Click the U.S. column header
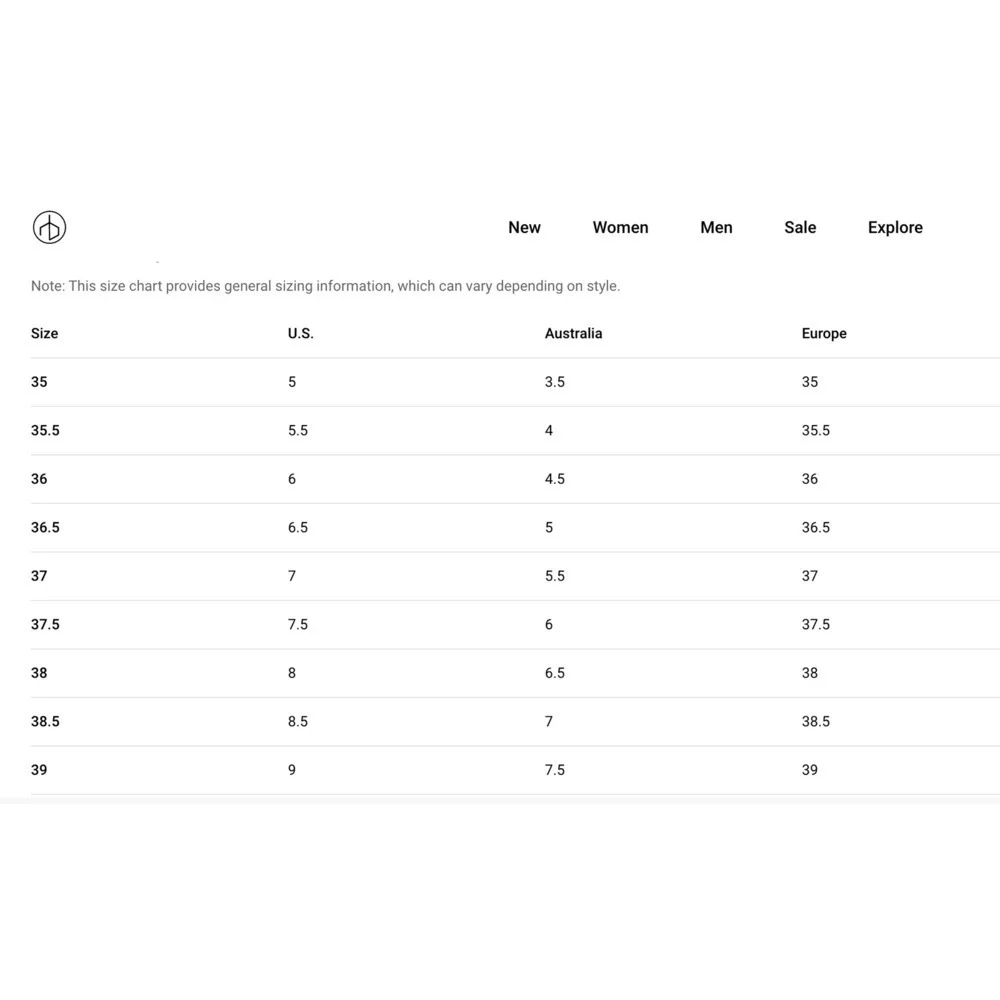The height and width of the screenshot is (1000, 1000). tap(301, 333)
